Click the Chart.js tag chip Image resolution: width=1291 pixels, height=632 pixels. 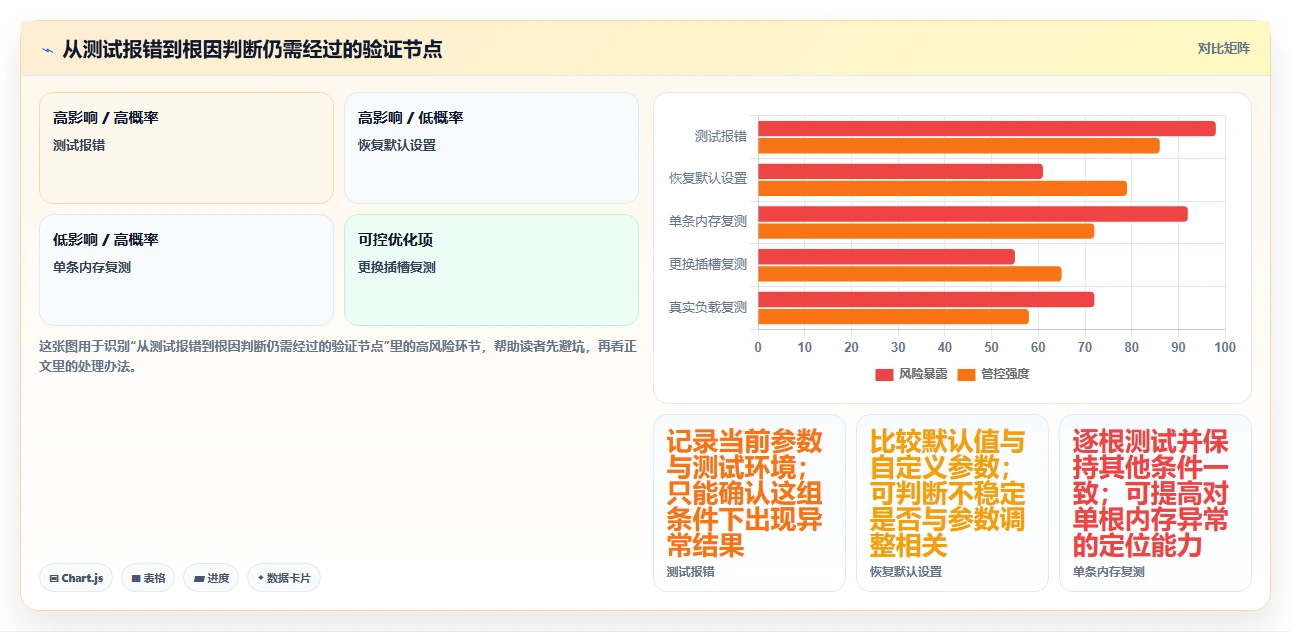point(76,578)
